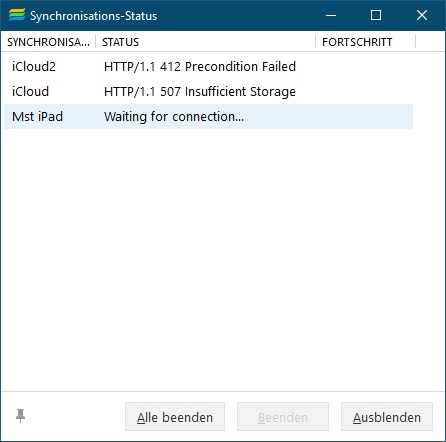Minimize the Synchronisations-Status window
Screen dimensions: 446x442
[x=331, y=15]
